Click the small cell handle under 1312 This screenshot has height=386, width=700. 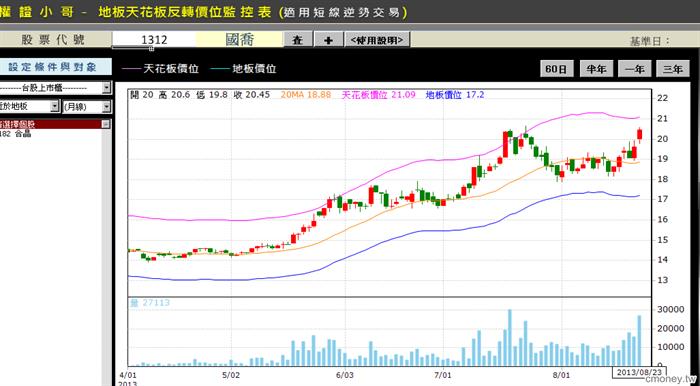pyautogui.click(x=151, y=49)
